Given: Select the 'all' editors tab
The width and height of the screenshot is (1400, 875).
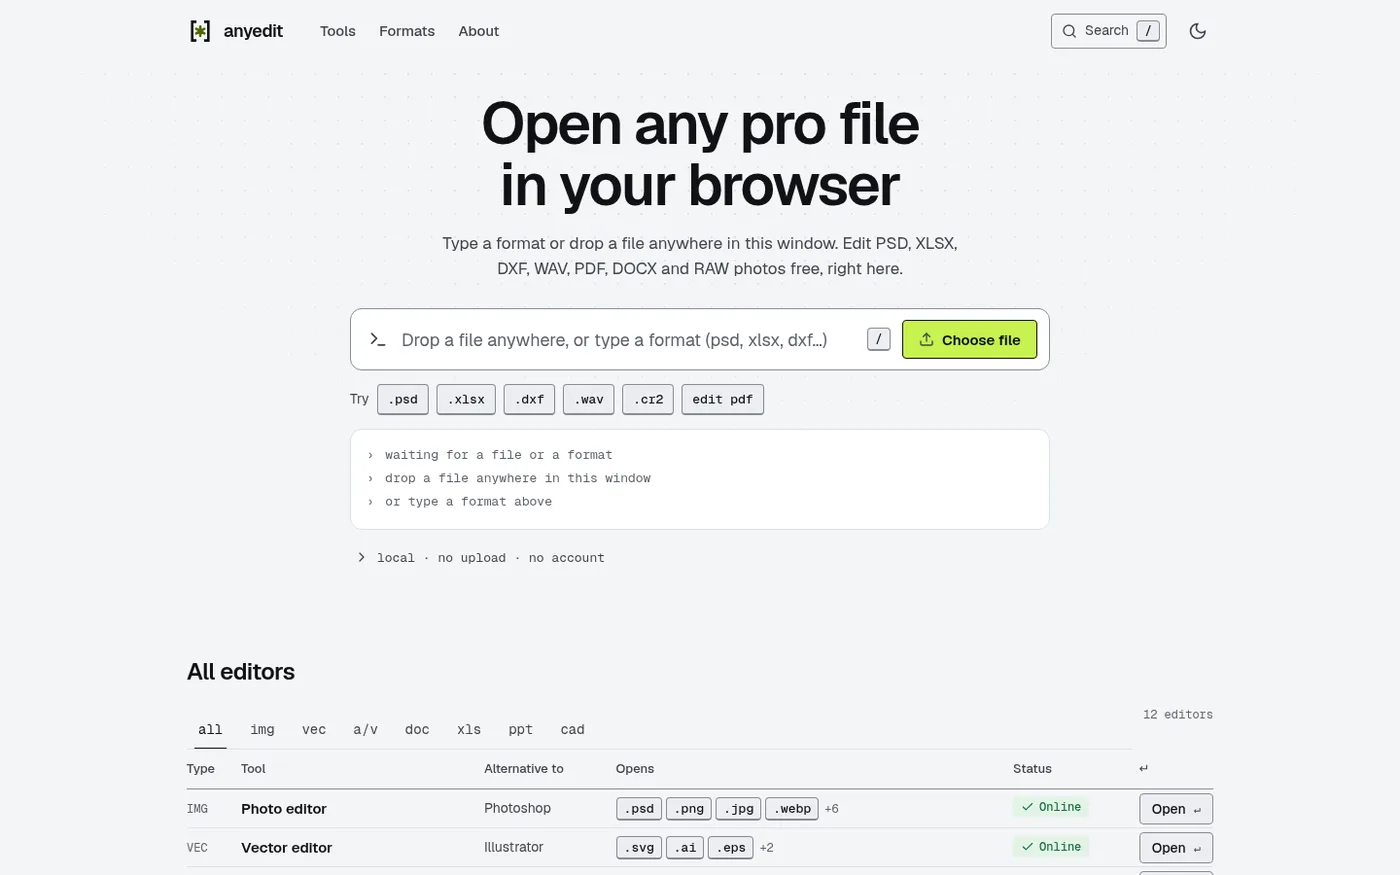Looking at the screenshot, I should (x=210, y=730).
